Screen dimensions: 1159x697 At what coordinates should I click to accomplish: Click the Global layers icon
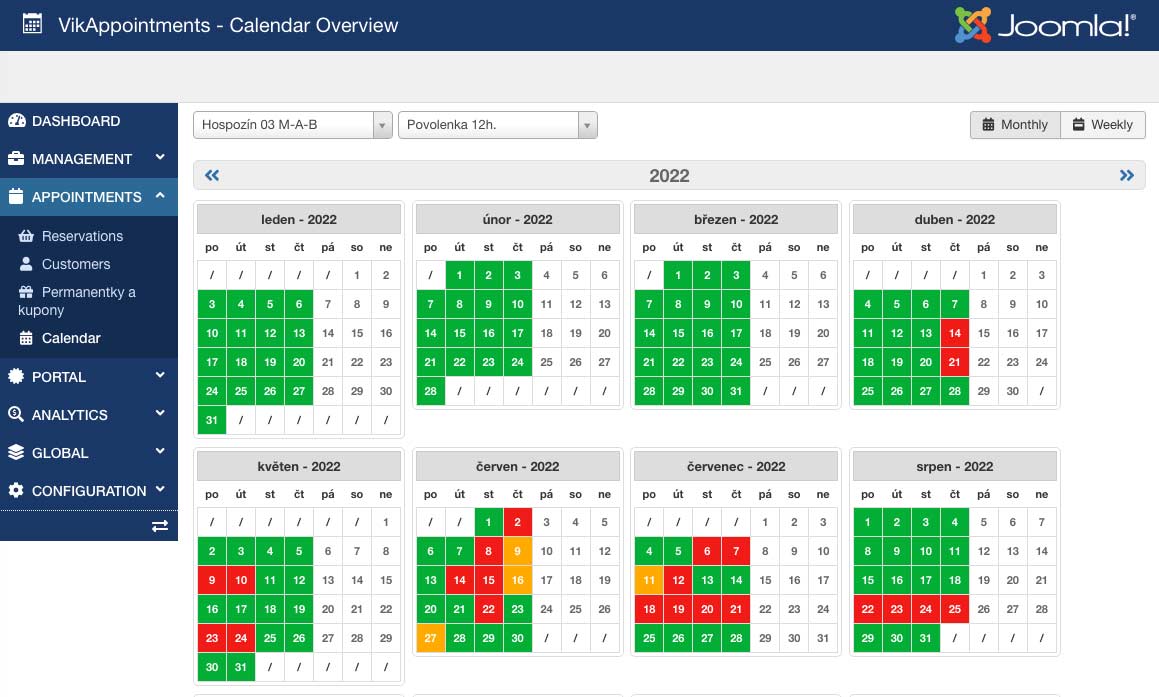click(x=16, y=452)
